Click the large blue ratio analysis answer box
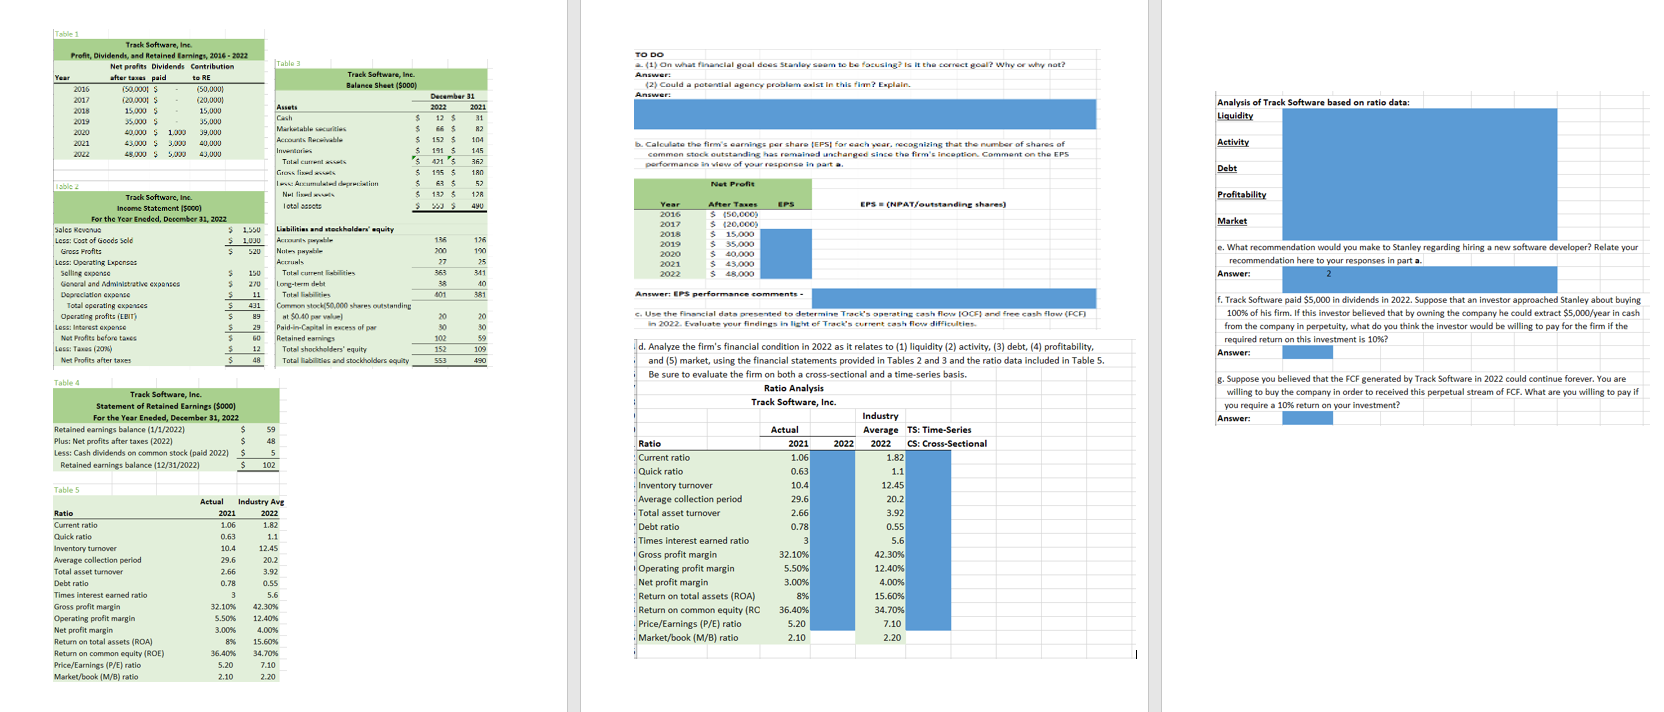 point(1419,174)
